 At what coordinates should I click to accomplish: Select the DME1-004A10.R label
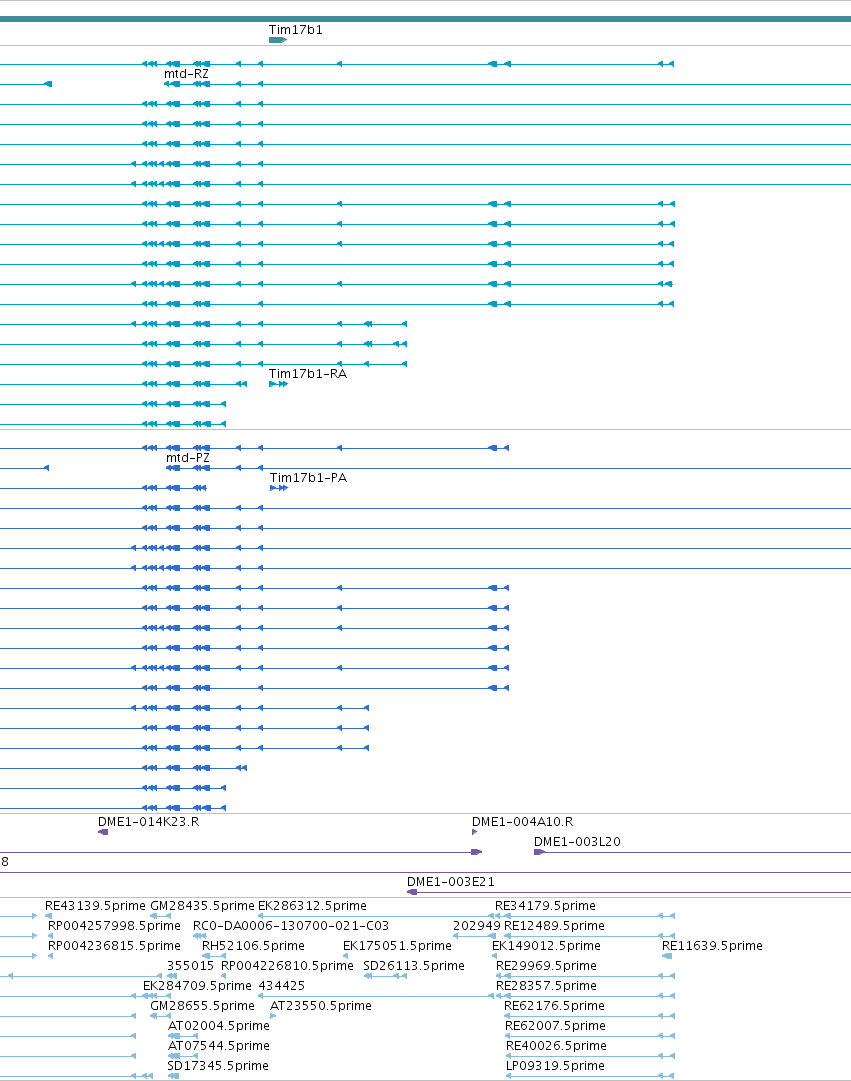click(x=522, y=822)
